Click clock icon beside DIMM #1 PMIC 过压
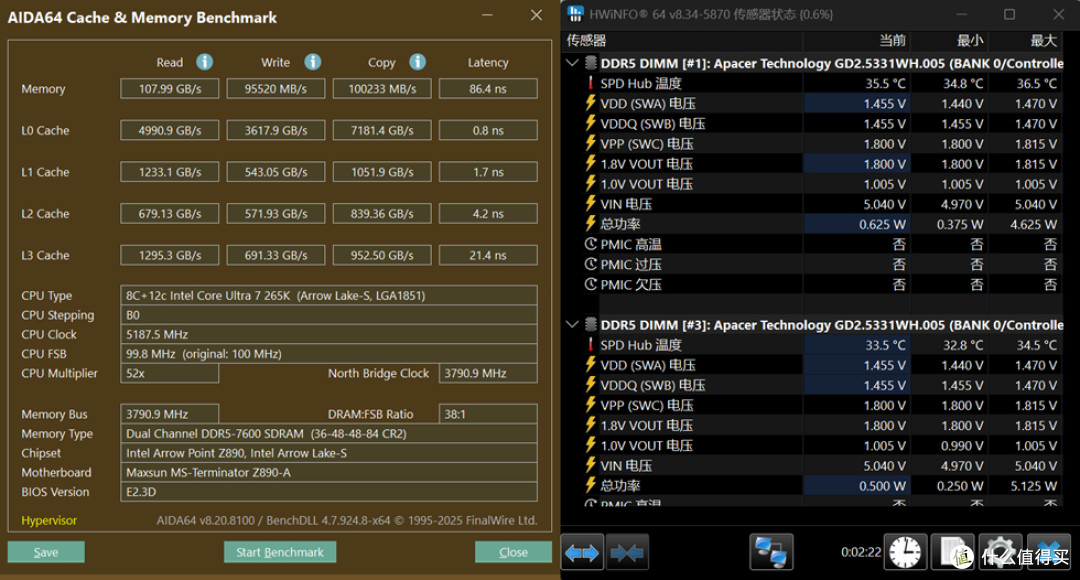Viewport: 1080px width, 580px height. tap(590, 264)
